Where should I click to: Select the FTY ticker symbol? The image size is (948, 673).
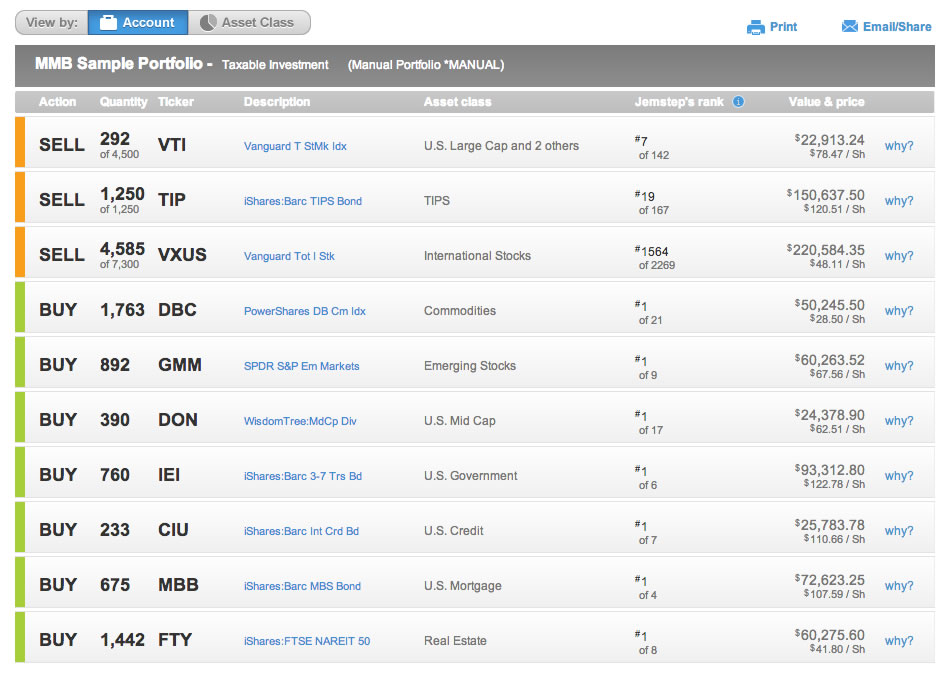click(x=175, y=640)
